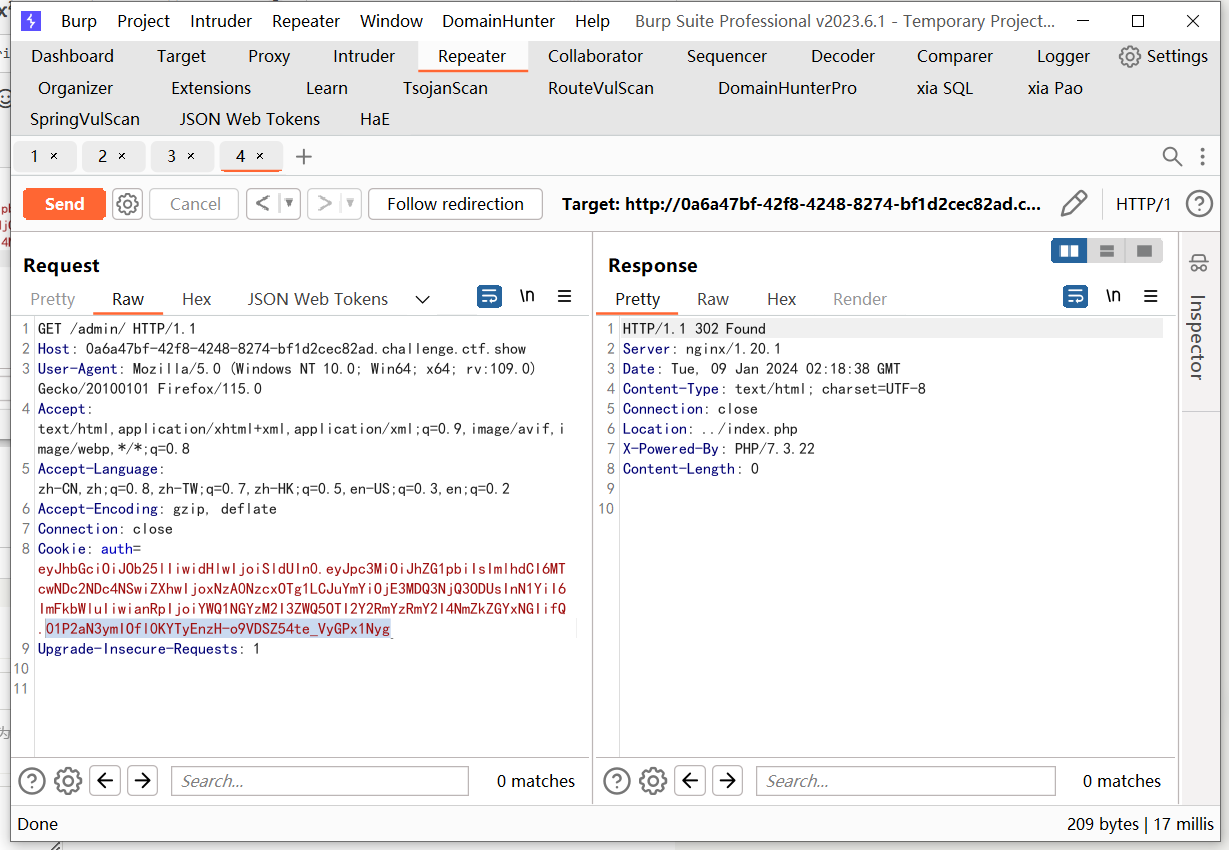Open the Response panel hamburger menu
This screenshot has height=850, width=1229.
tap(1150, 297)
